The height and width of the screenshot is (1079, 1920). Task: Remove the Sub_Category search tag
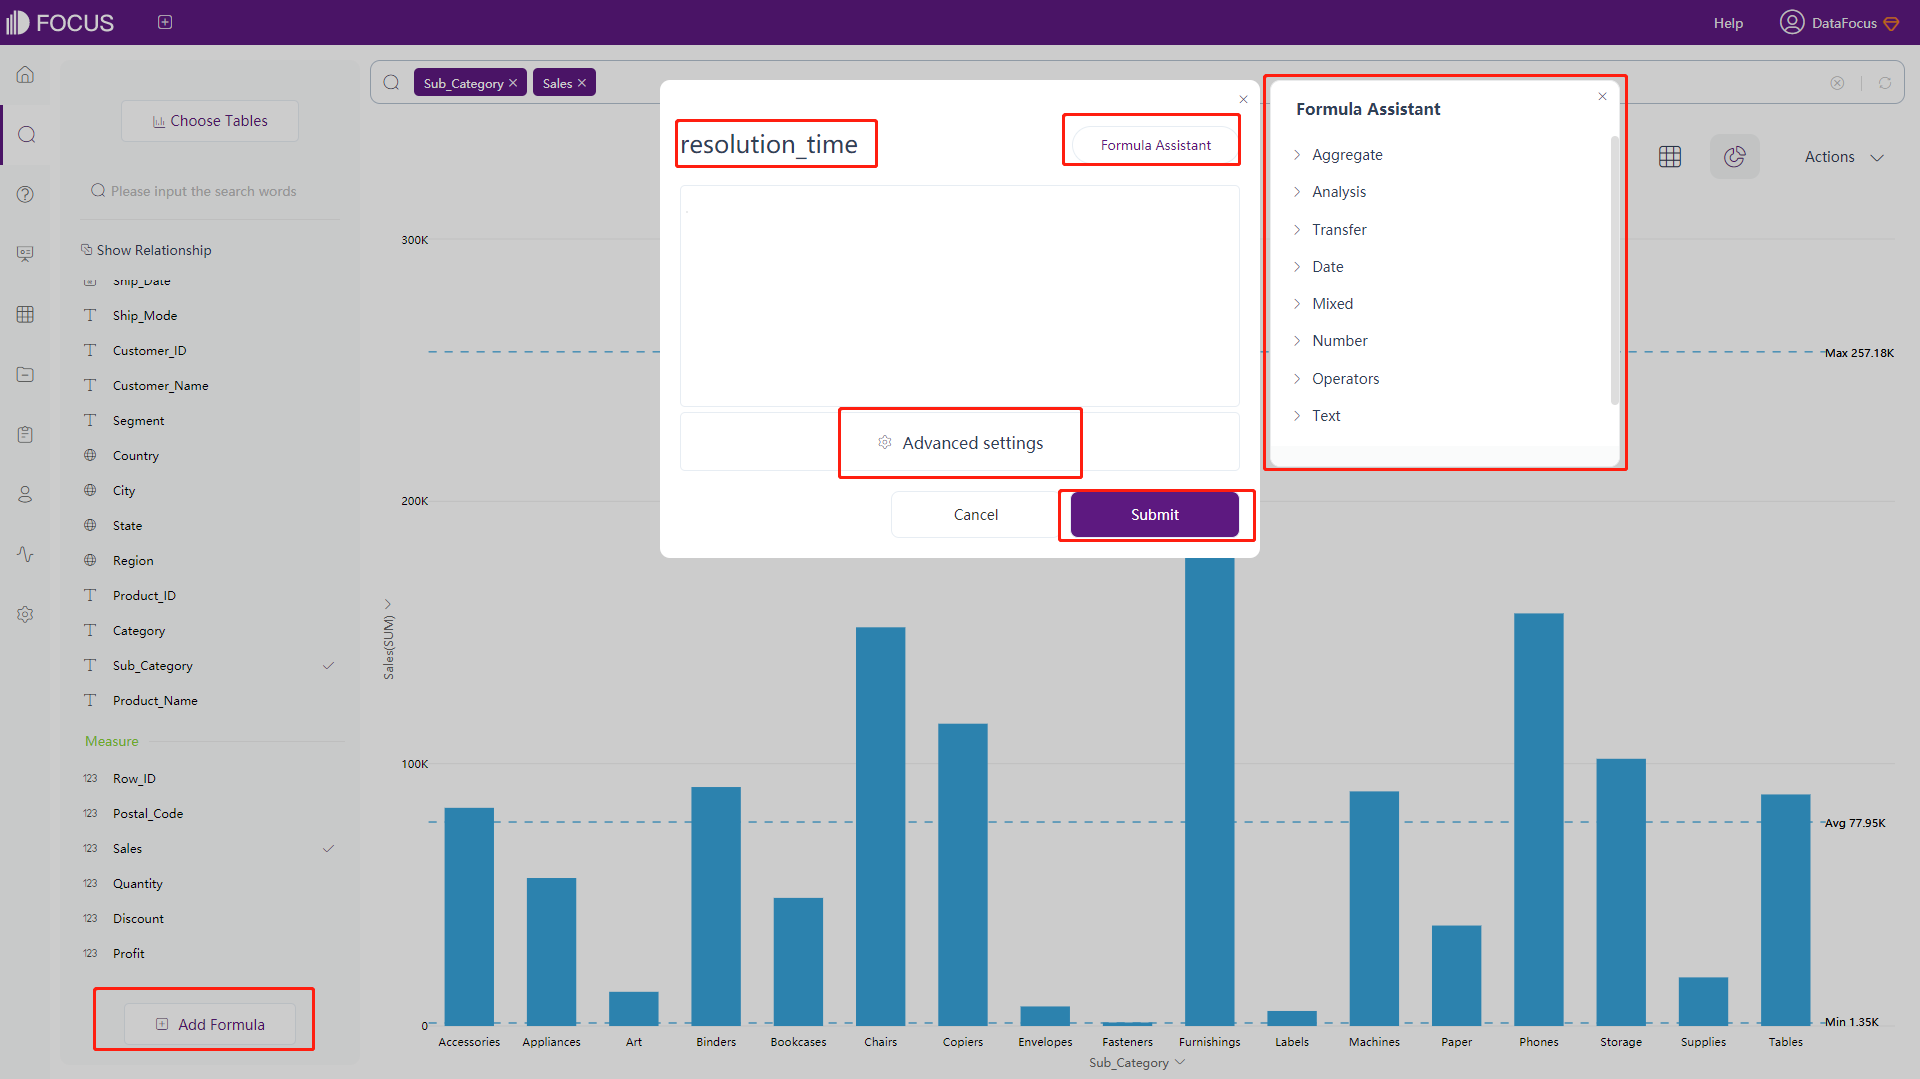(x=513, y=83)
